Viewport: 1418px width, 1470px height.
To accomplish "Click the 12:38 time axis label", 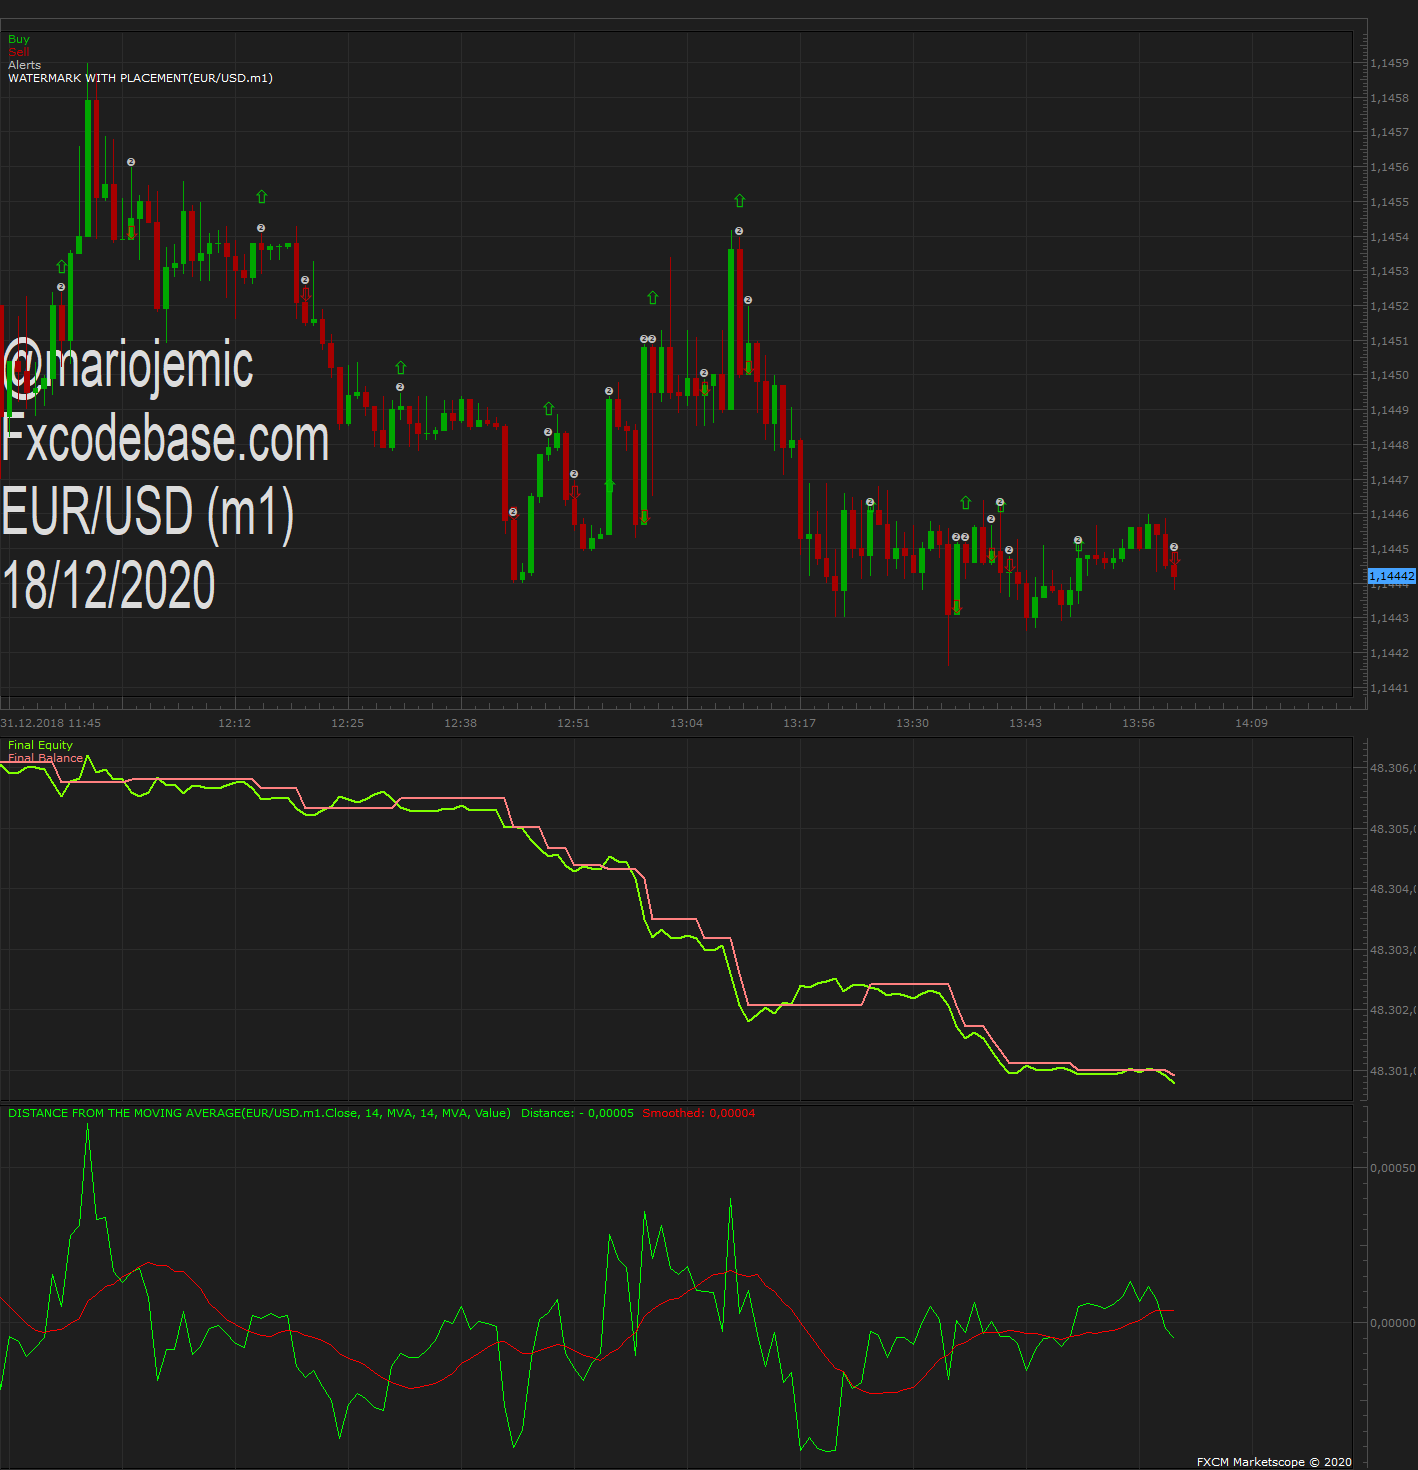I will (461, 723).
